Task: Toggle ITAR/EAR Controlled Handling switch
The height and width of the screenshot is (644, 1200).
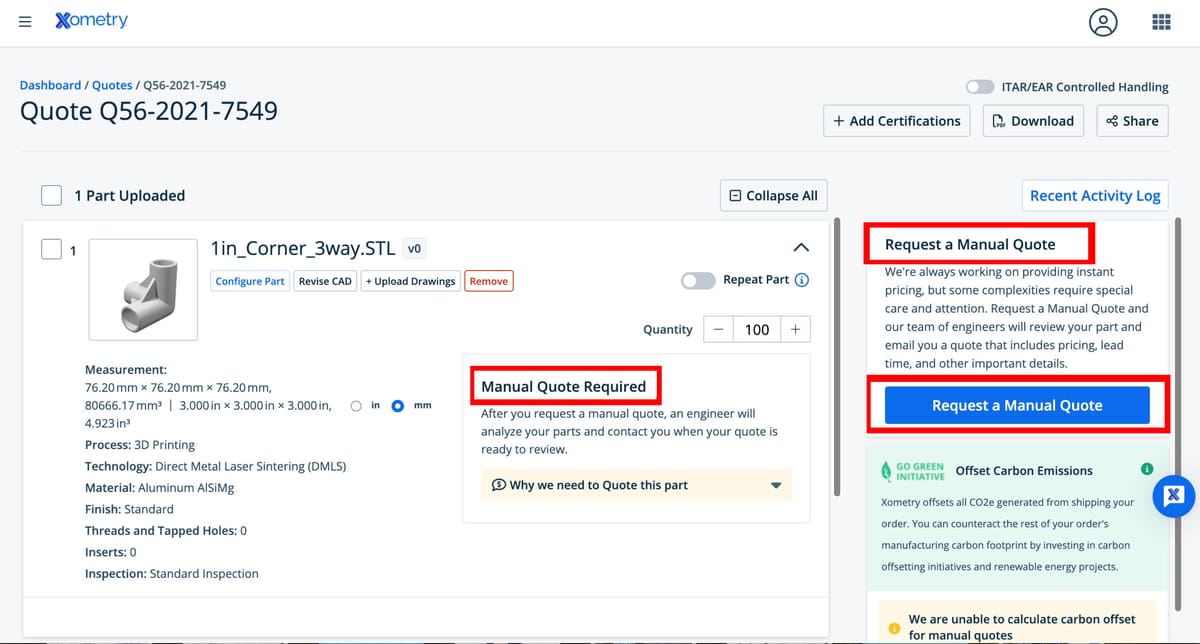Action: coord(980,87)
